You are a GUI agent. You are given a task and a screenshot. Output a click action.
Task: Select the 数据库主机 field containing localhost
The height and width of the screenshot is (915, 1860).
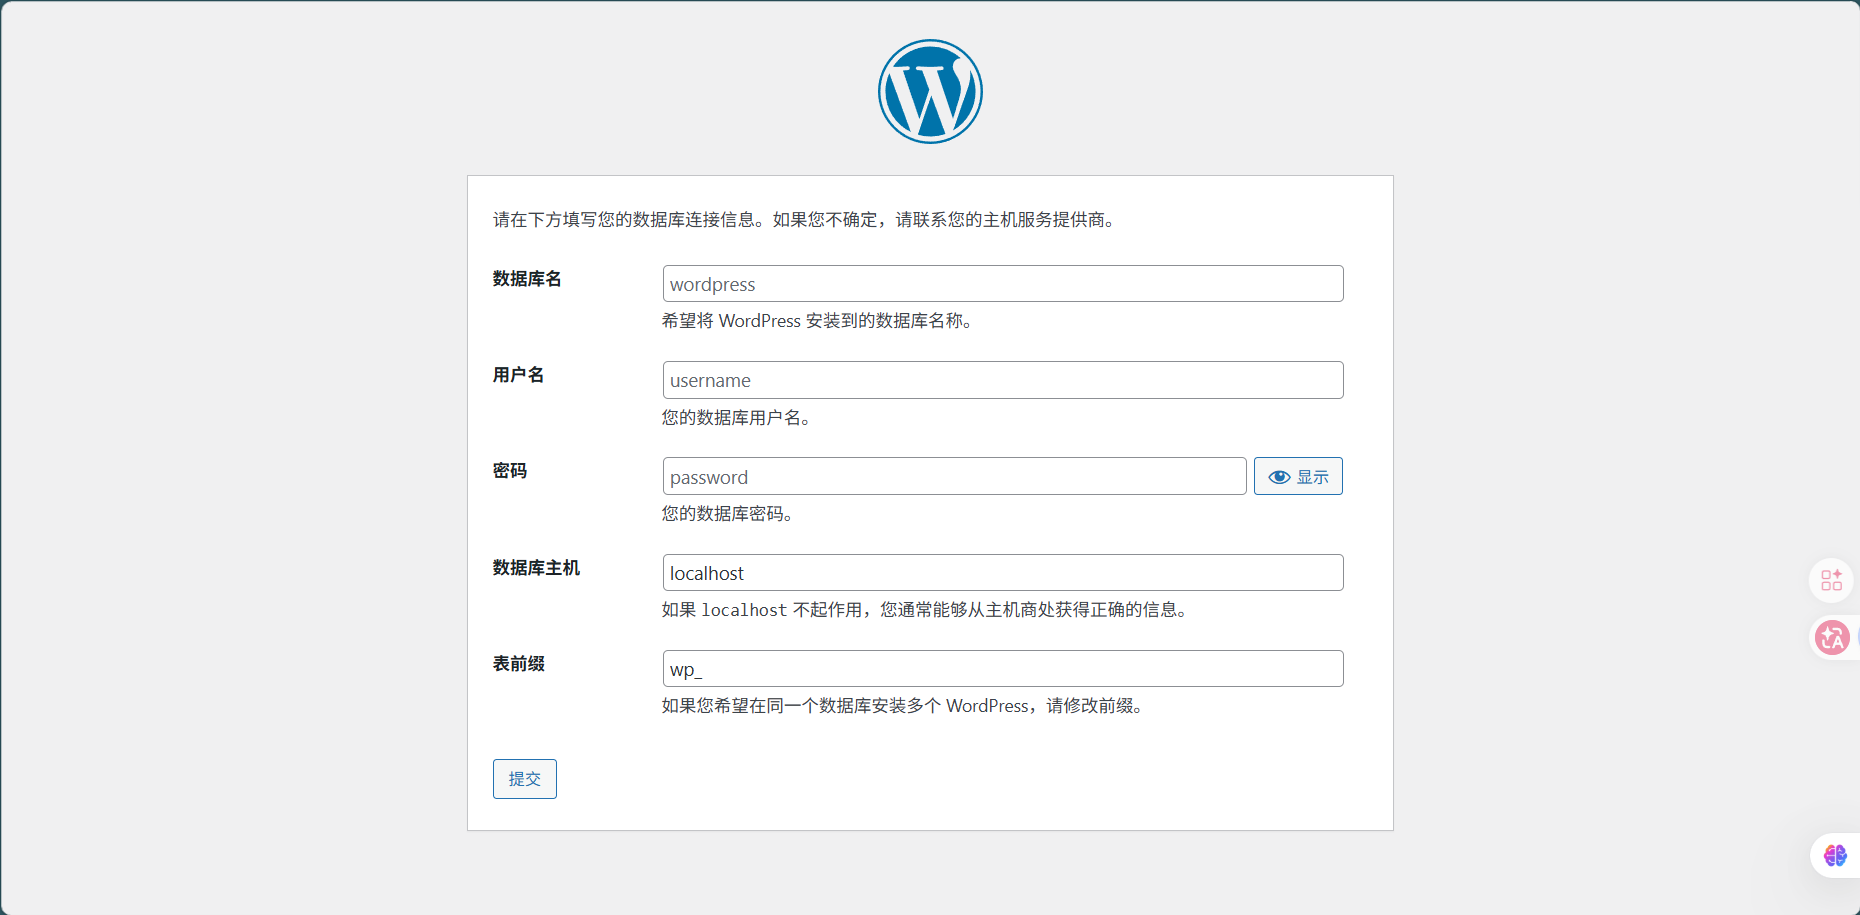click(x=1002, y=573)
